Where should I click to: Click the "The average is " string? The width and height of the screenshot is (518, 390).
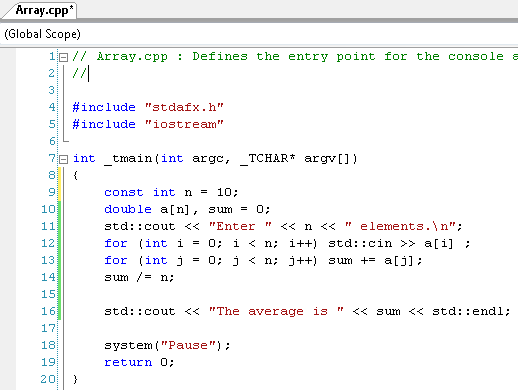276,311
